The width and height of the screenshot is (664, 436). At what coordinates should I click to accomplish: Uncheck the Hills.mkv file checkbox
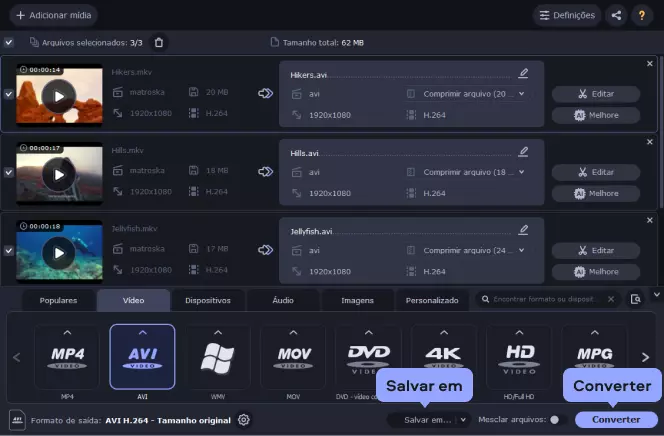[8, 172]
